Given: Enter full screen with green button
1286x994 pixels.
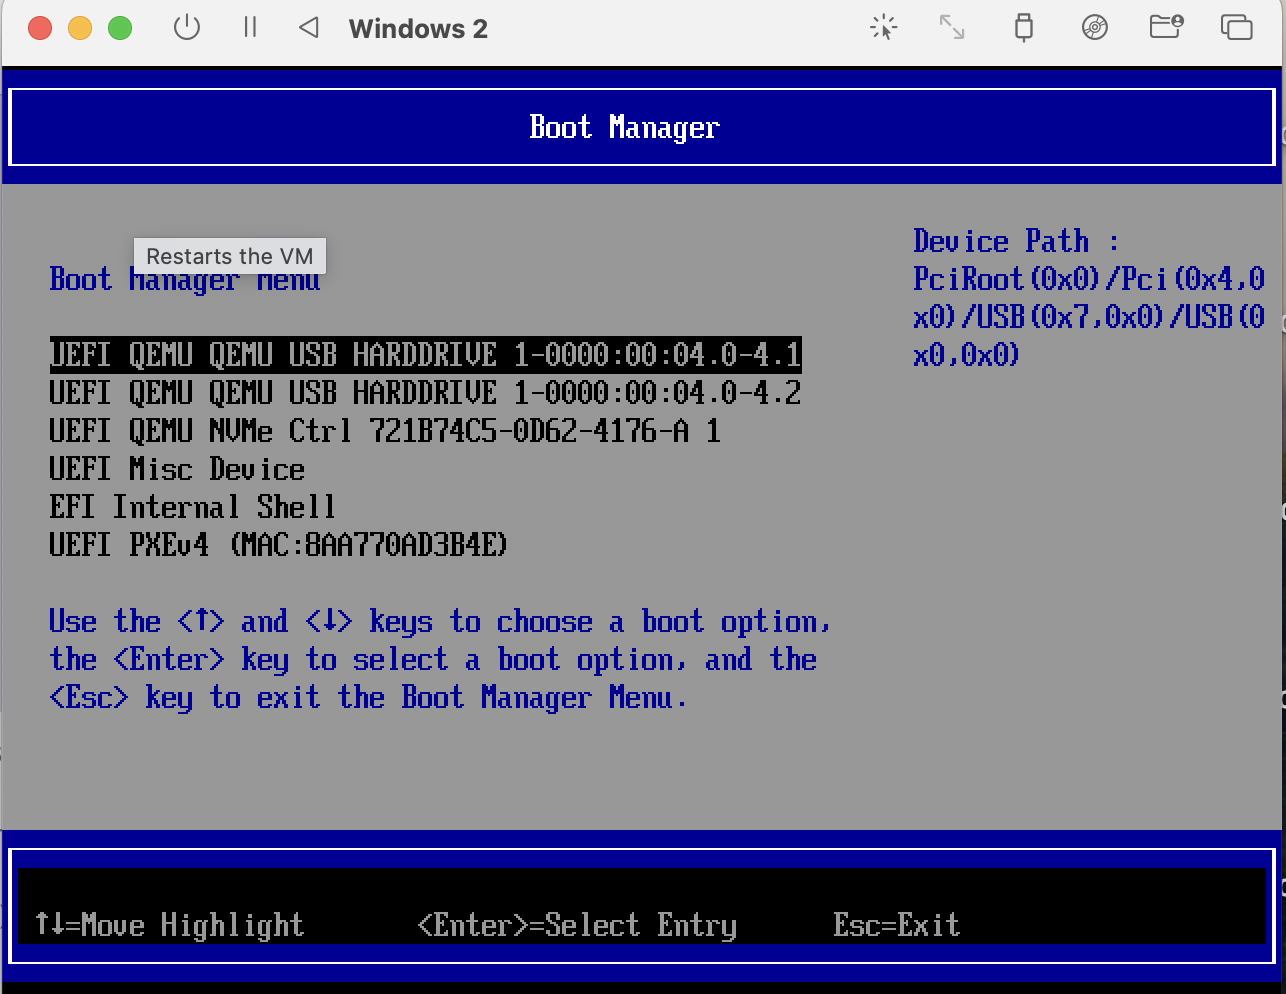Looking at the screenshot, I should 120,28.
